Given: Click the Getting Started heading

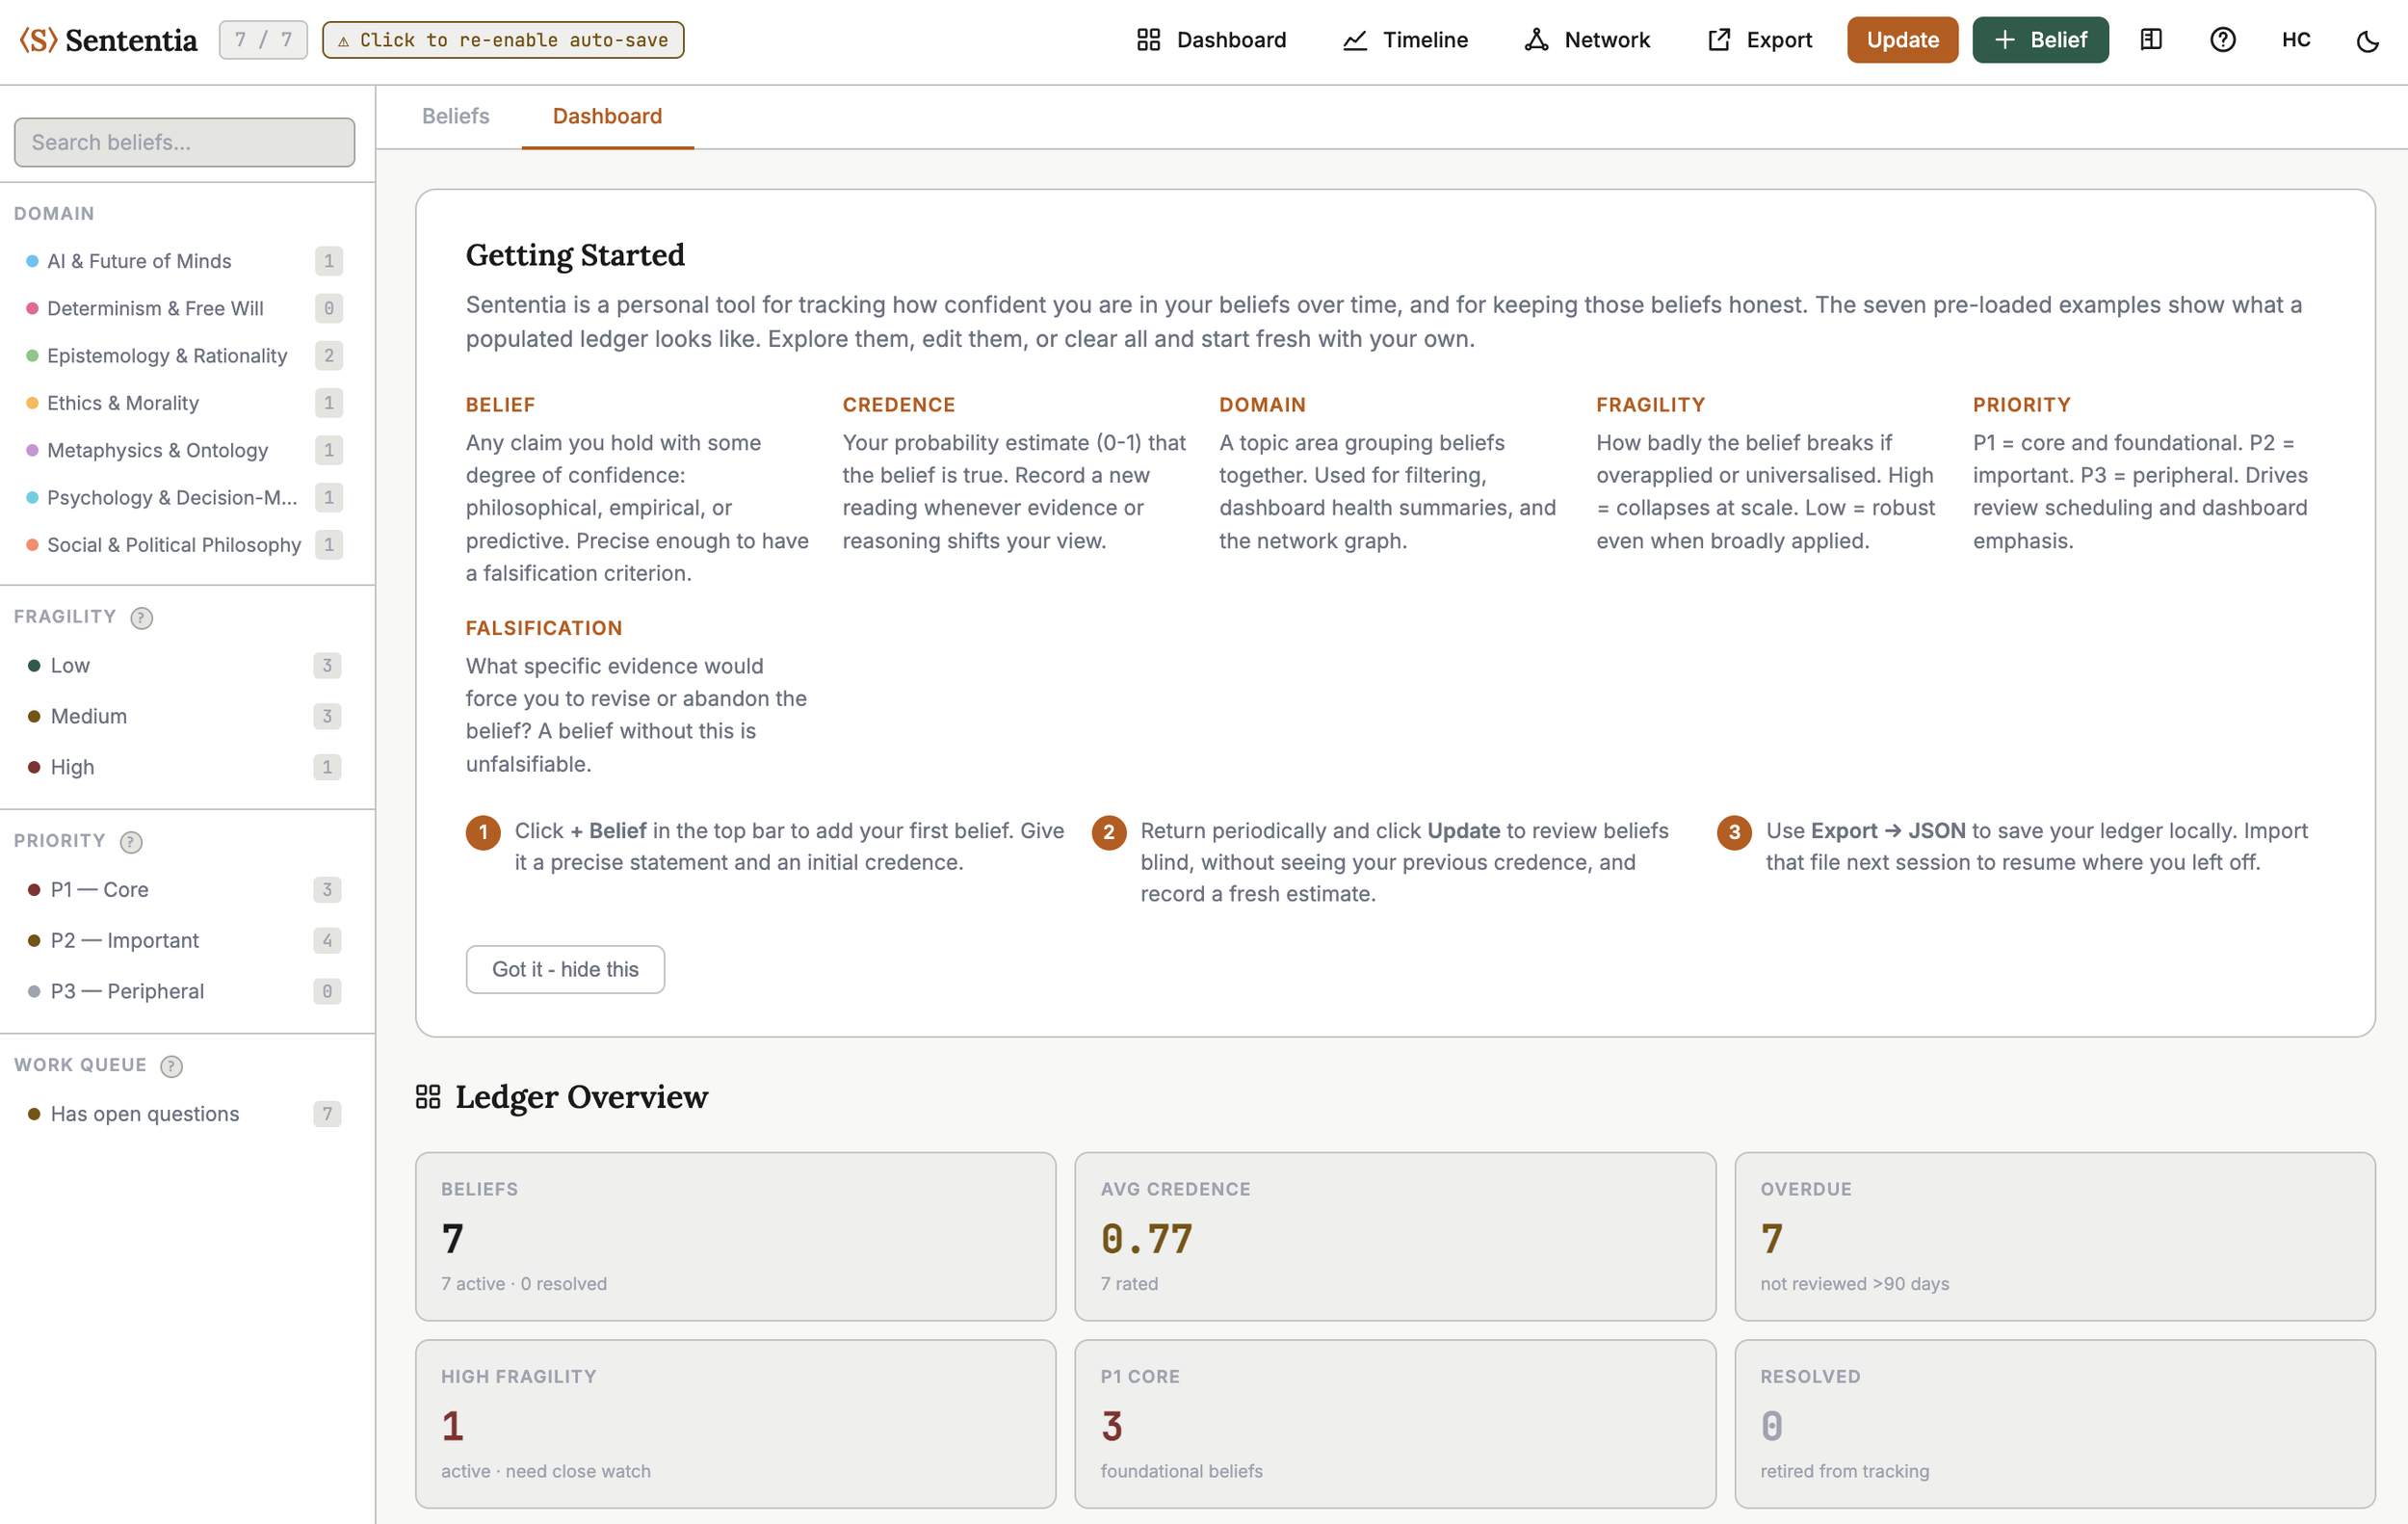Looking at the screenshot, I should [x=575, y=255].
